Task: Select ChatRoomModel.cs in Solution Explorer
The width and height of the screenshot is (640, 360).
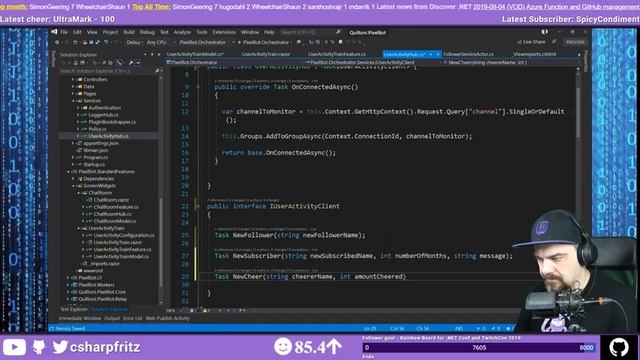Action: click(x=115, y=221)
